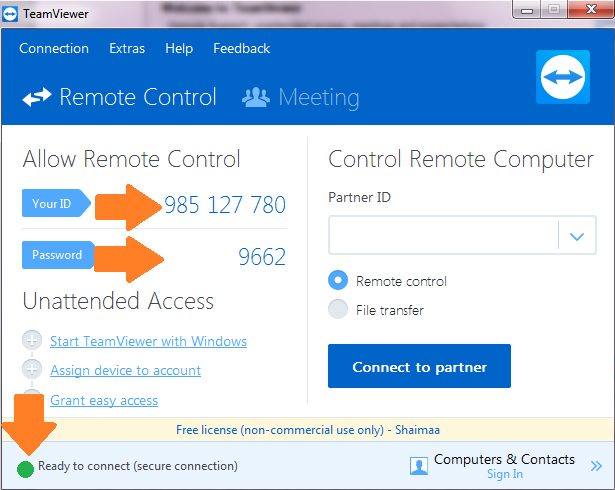
Task: Open the Connection menu
Action: [x=54, y=49]
